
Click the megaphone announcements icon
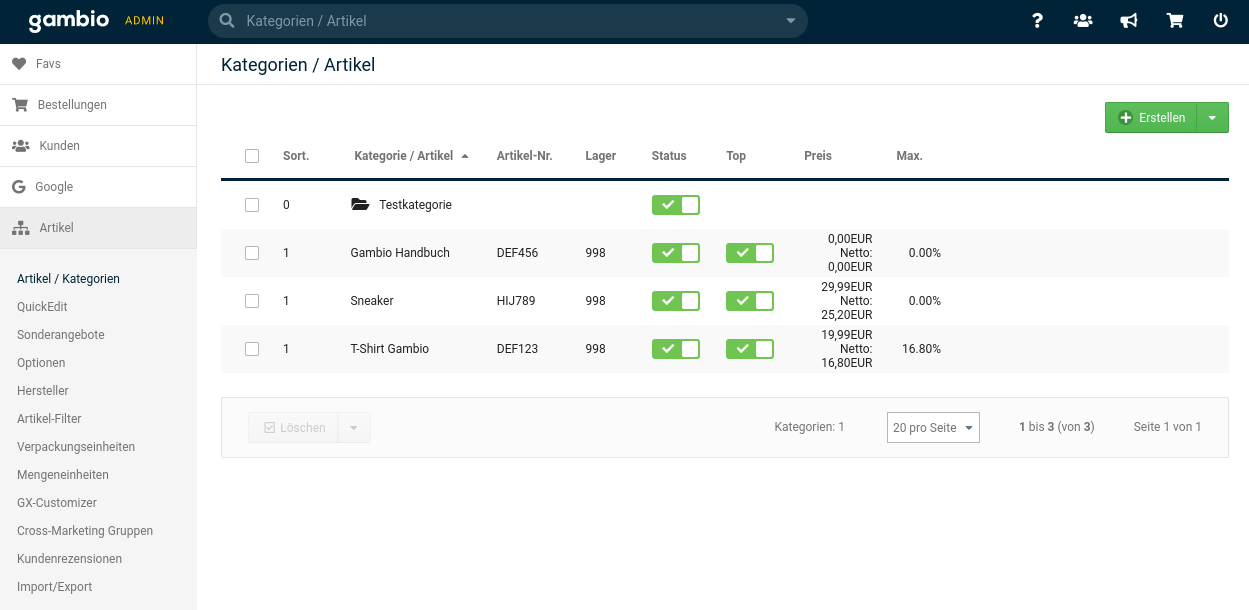point(1129,21)
